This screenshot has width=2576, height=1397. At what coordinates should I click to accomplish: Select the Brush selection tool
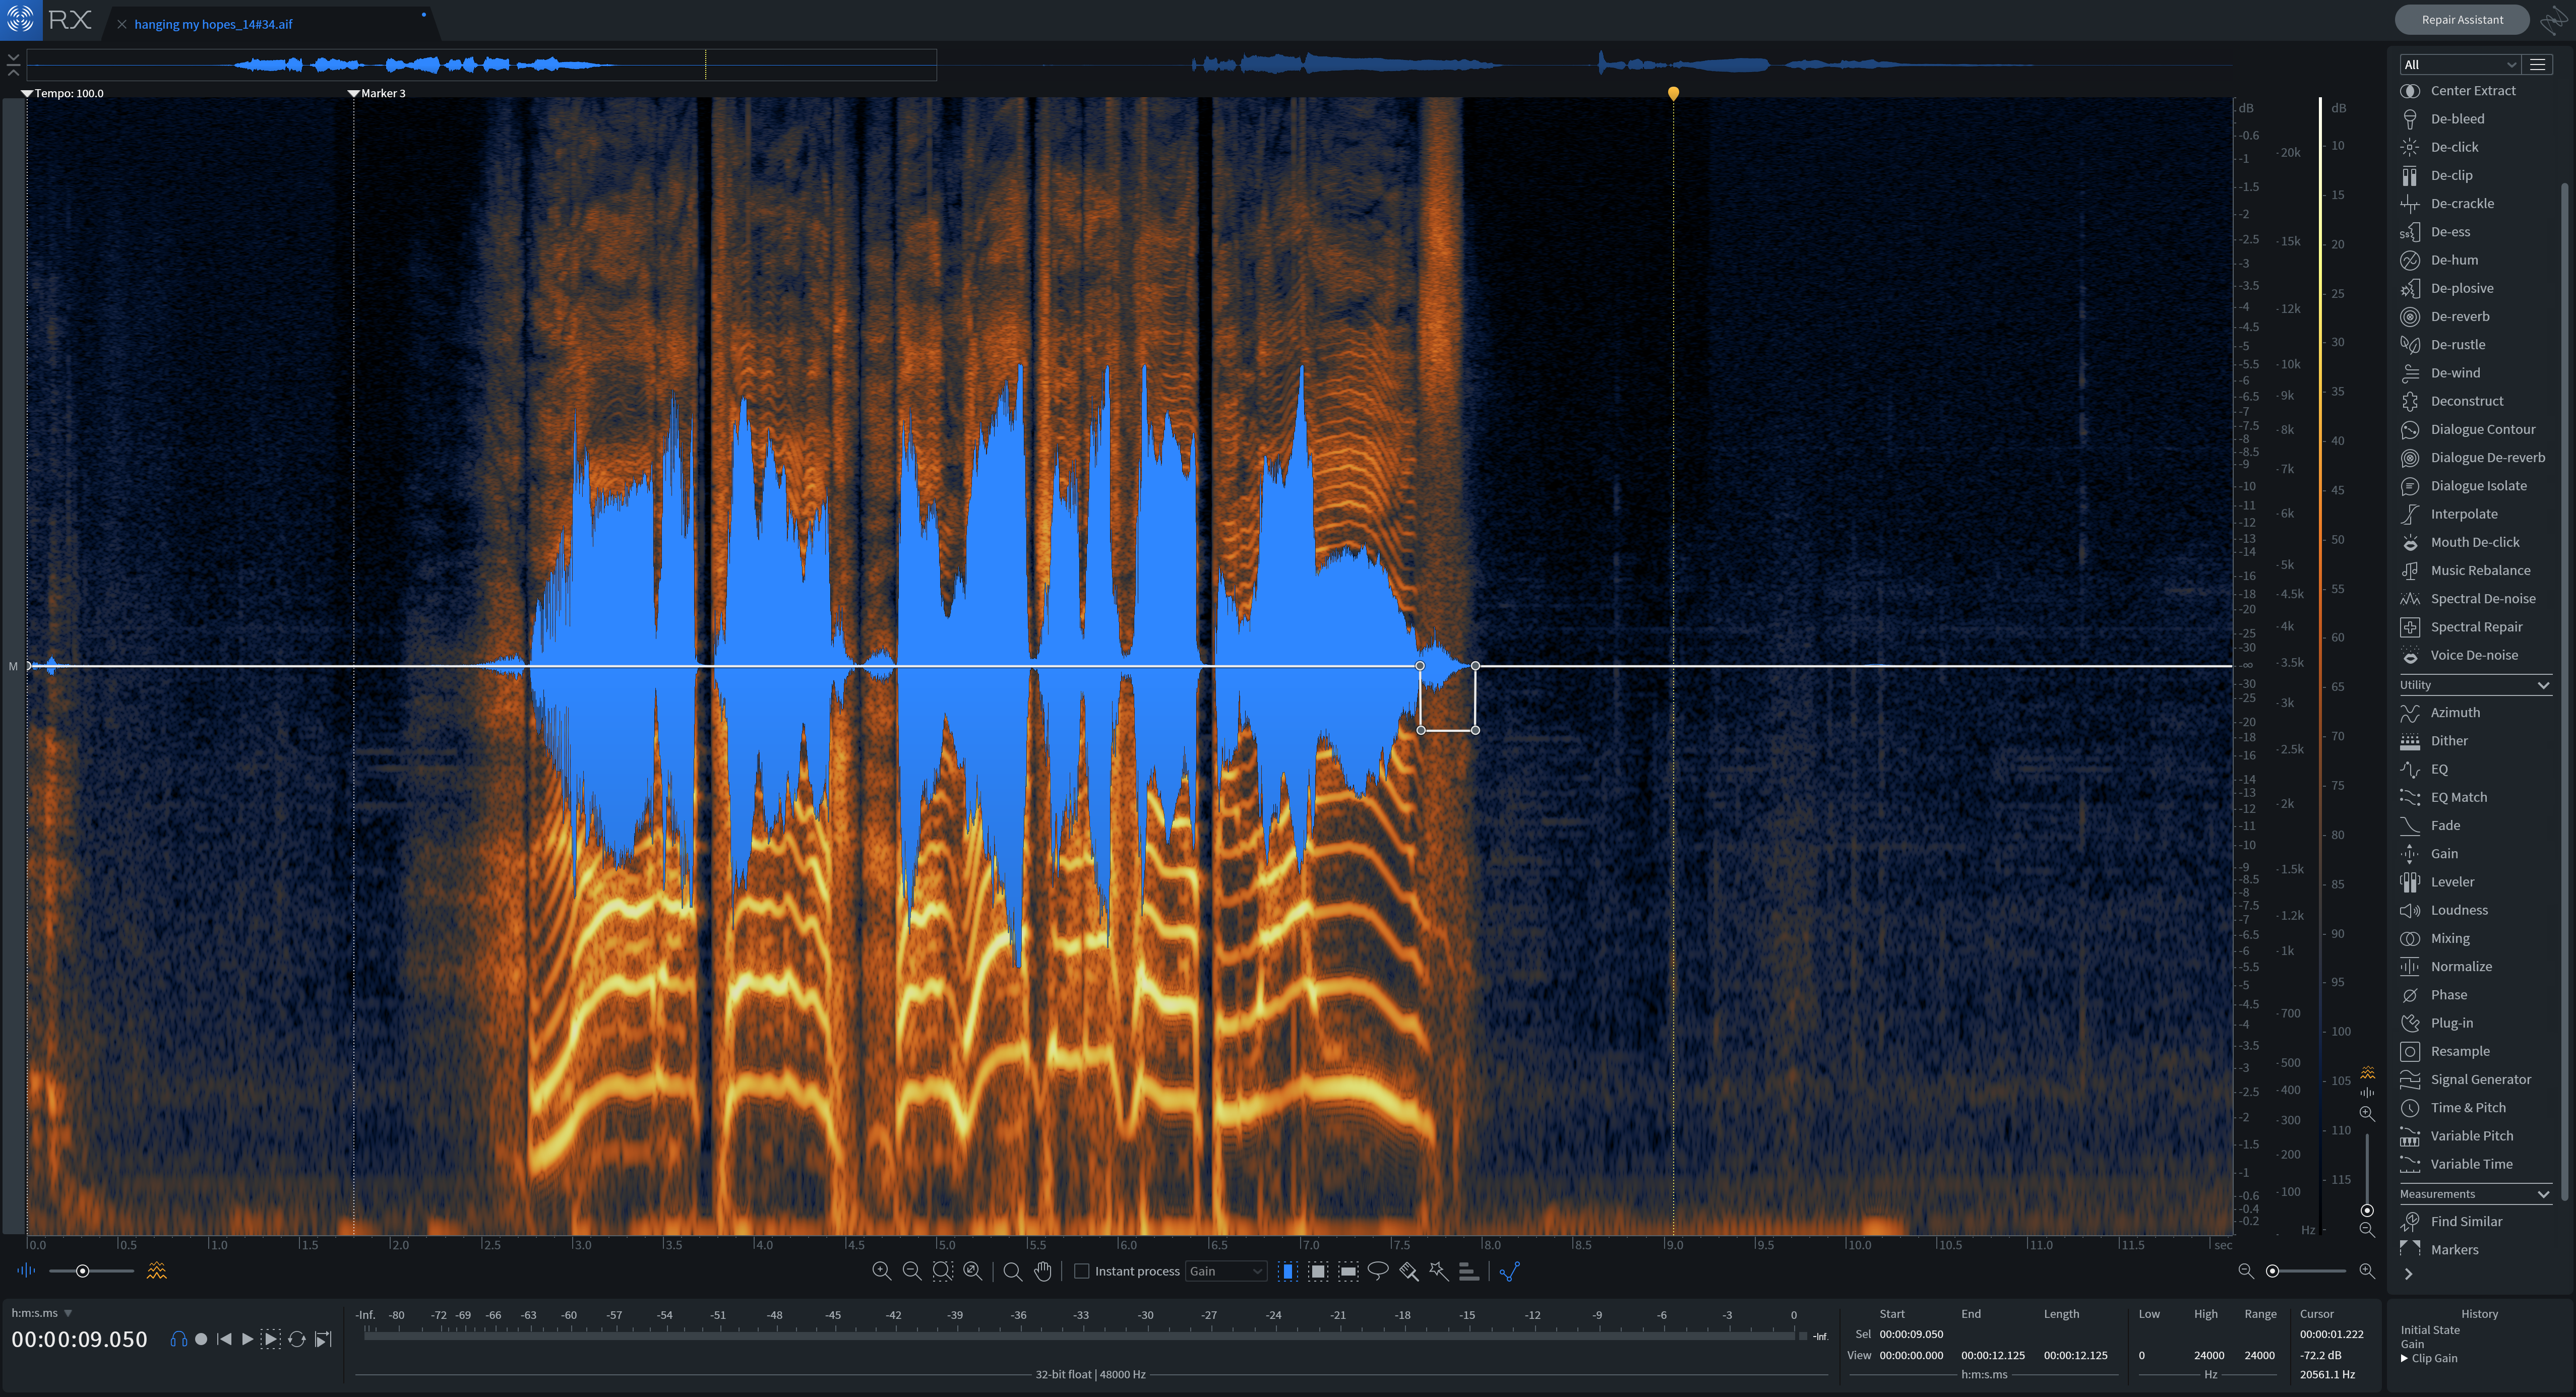(1409, 1271)
